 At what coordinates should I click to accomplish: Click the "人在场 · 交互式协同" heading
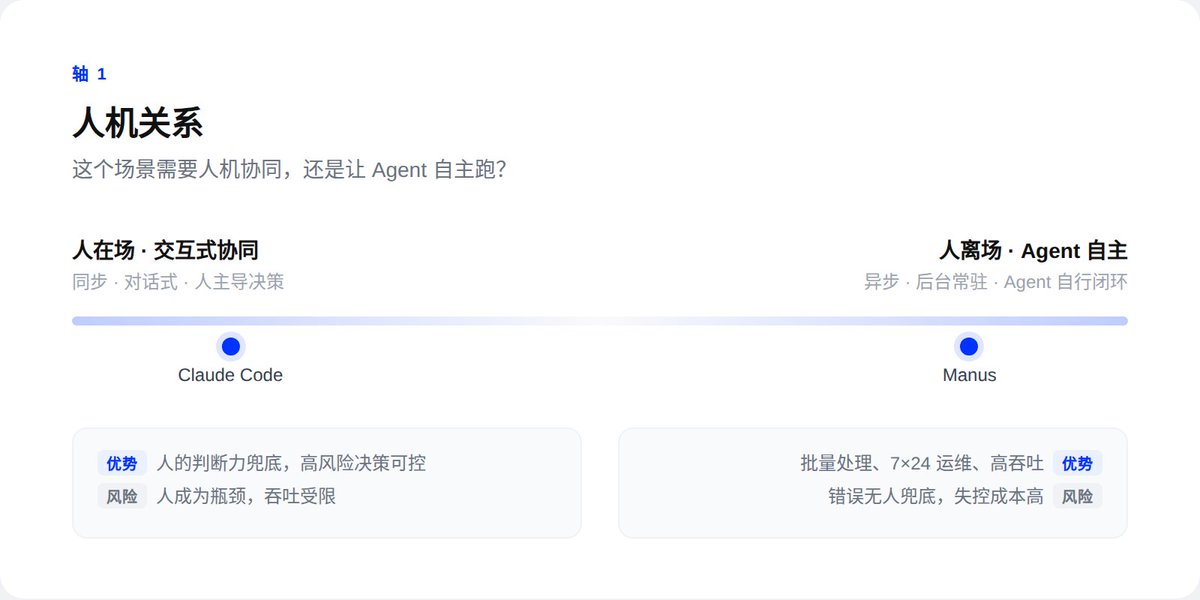click(165, 250)
